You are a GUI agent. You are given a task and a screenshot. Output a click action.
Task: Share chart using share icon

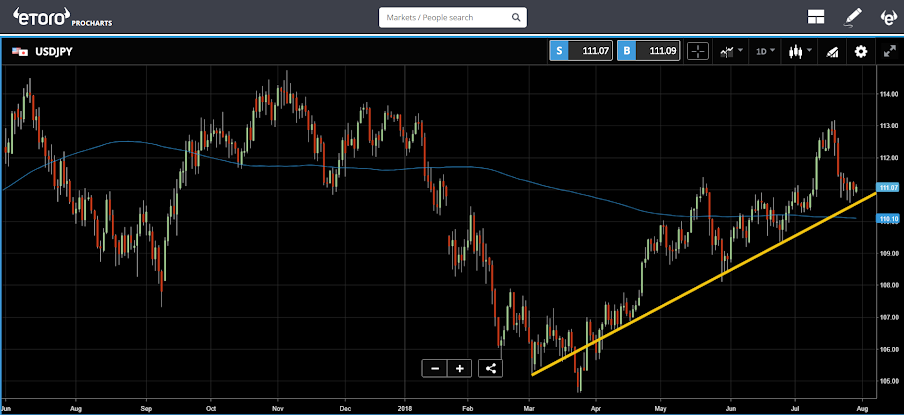pyautogui.click(x=491, y=368)
